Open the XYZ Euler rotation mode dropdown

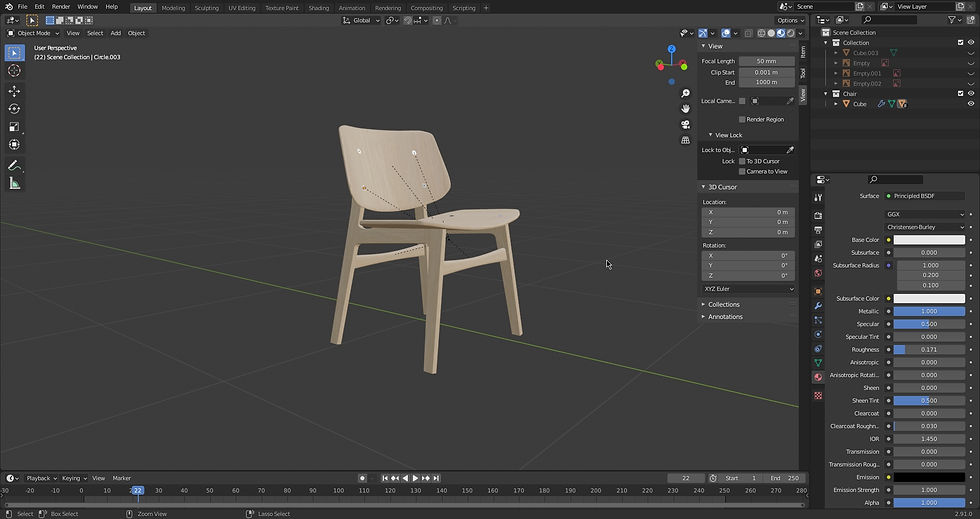pyautogui.click(x=748, y=289)
